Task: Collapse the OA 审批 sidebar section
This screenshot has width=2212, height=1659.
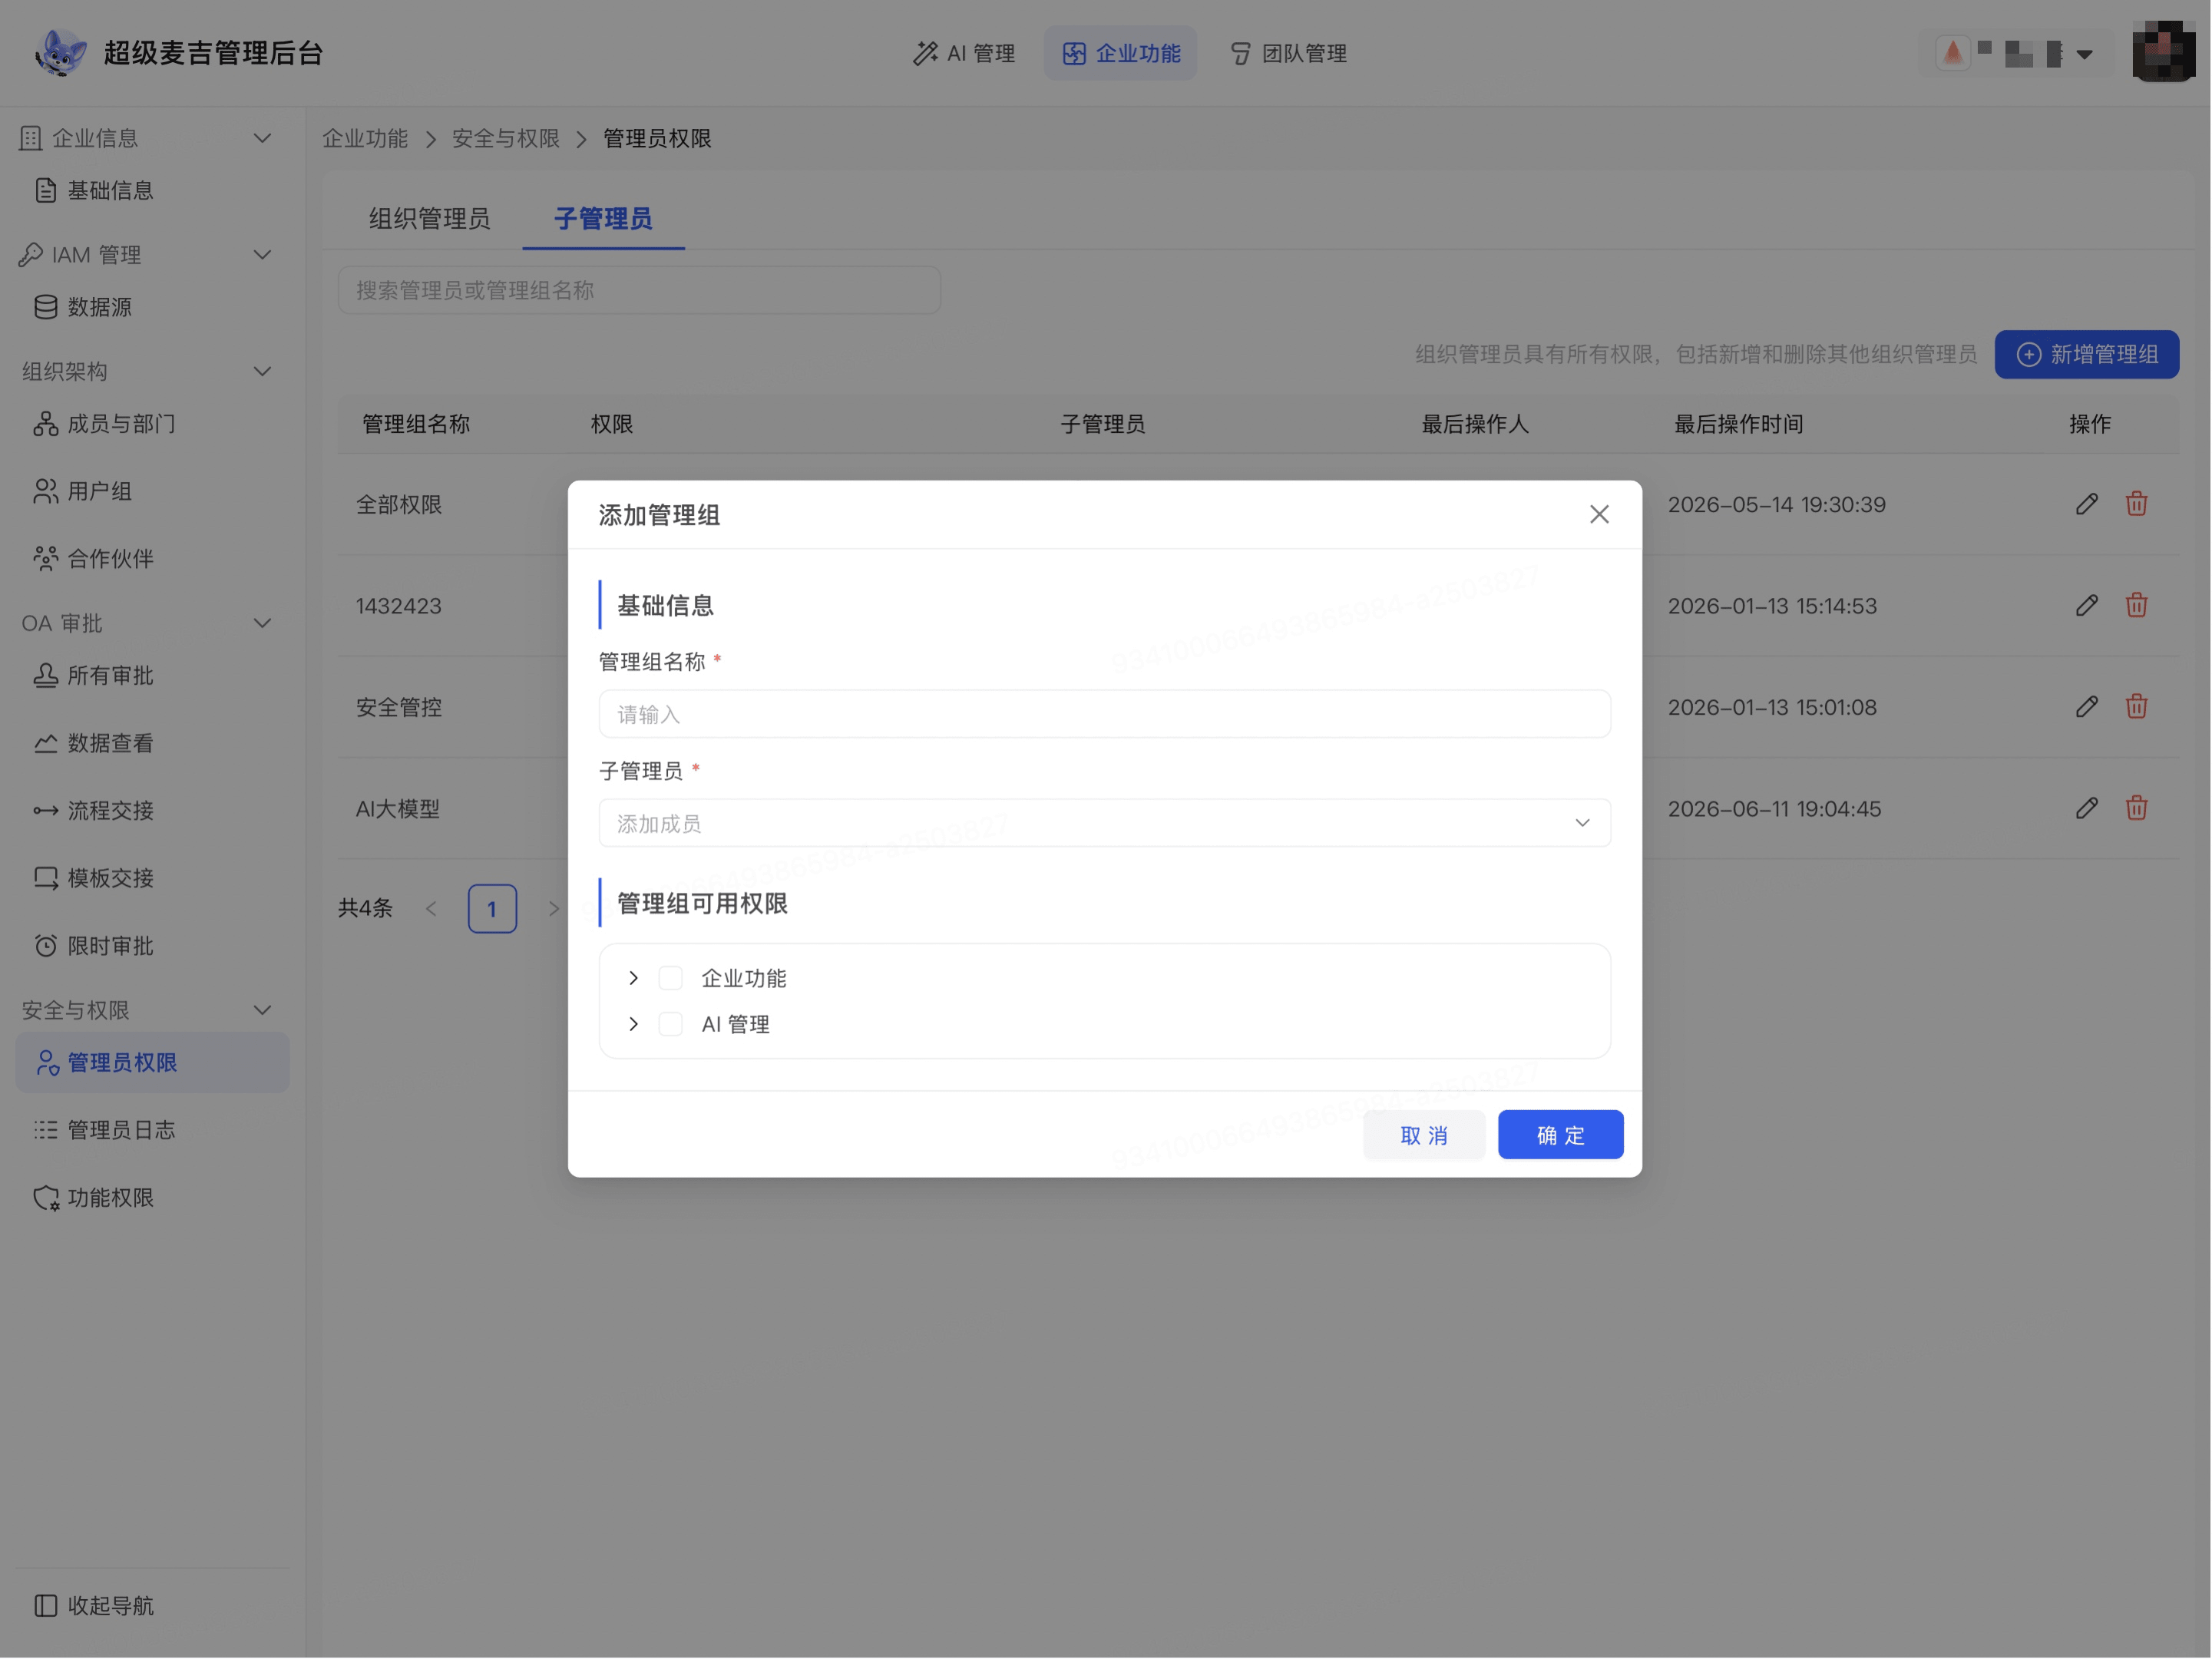Action: [x=262, y=623]
